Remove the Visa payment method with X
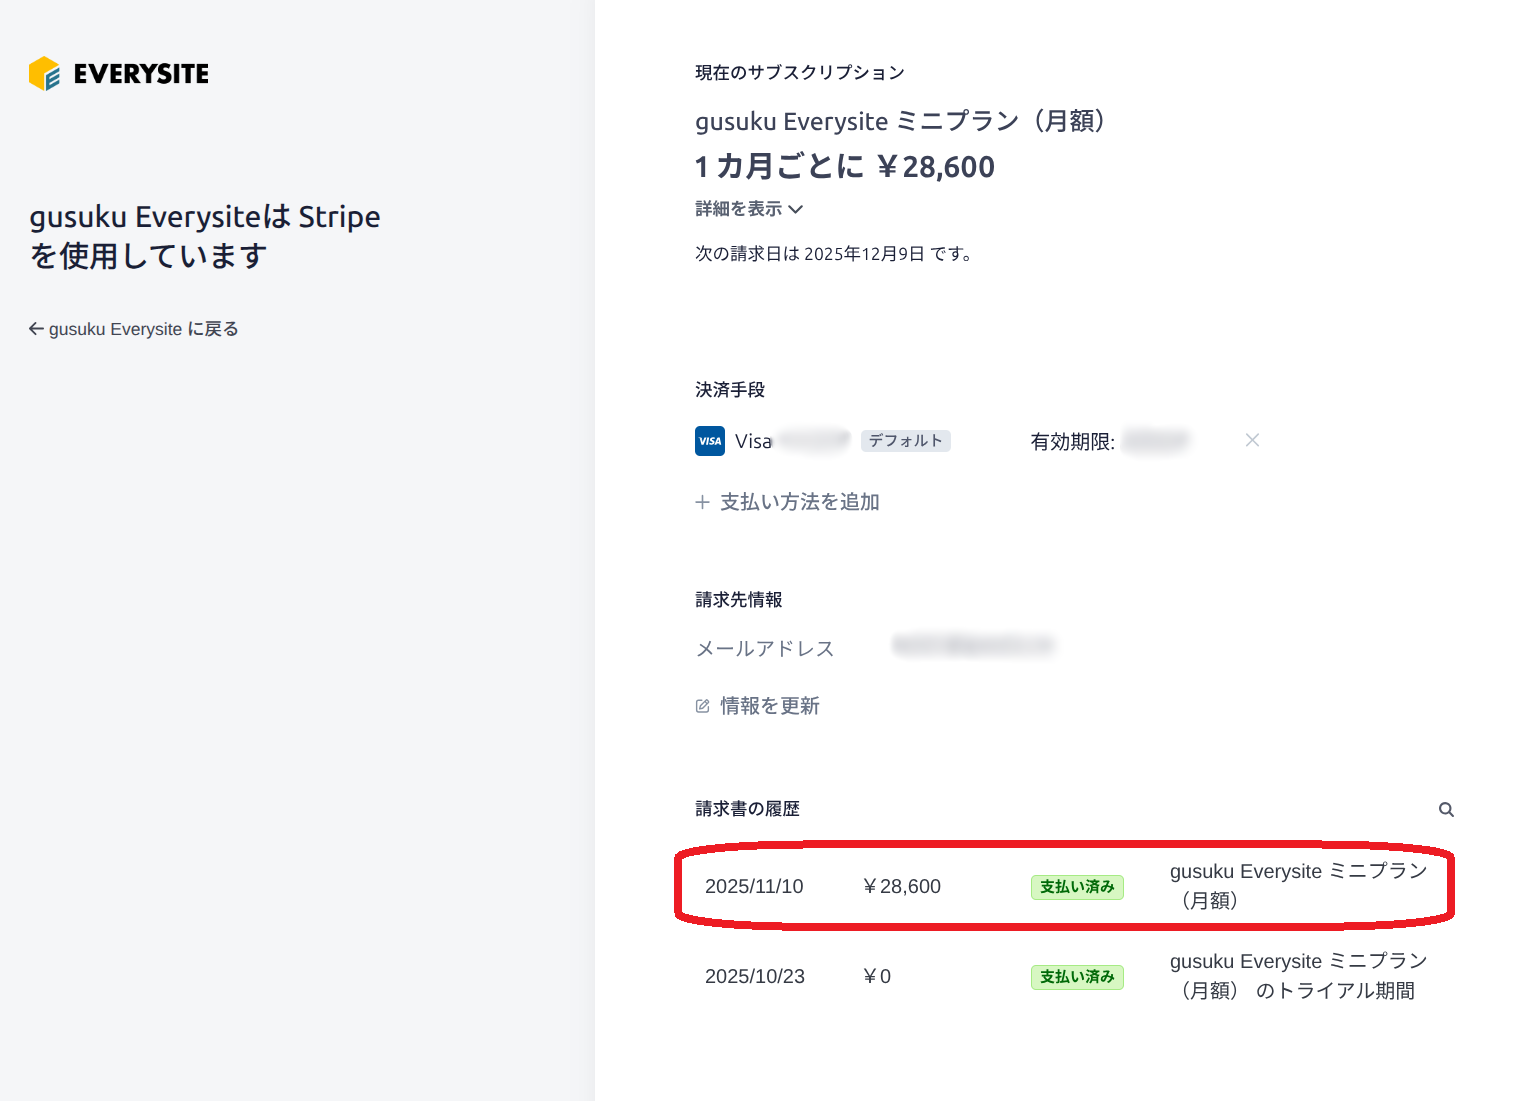 (1252, 440)
